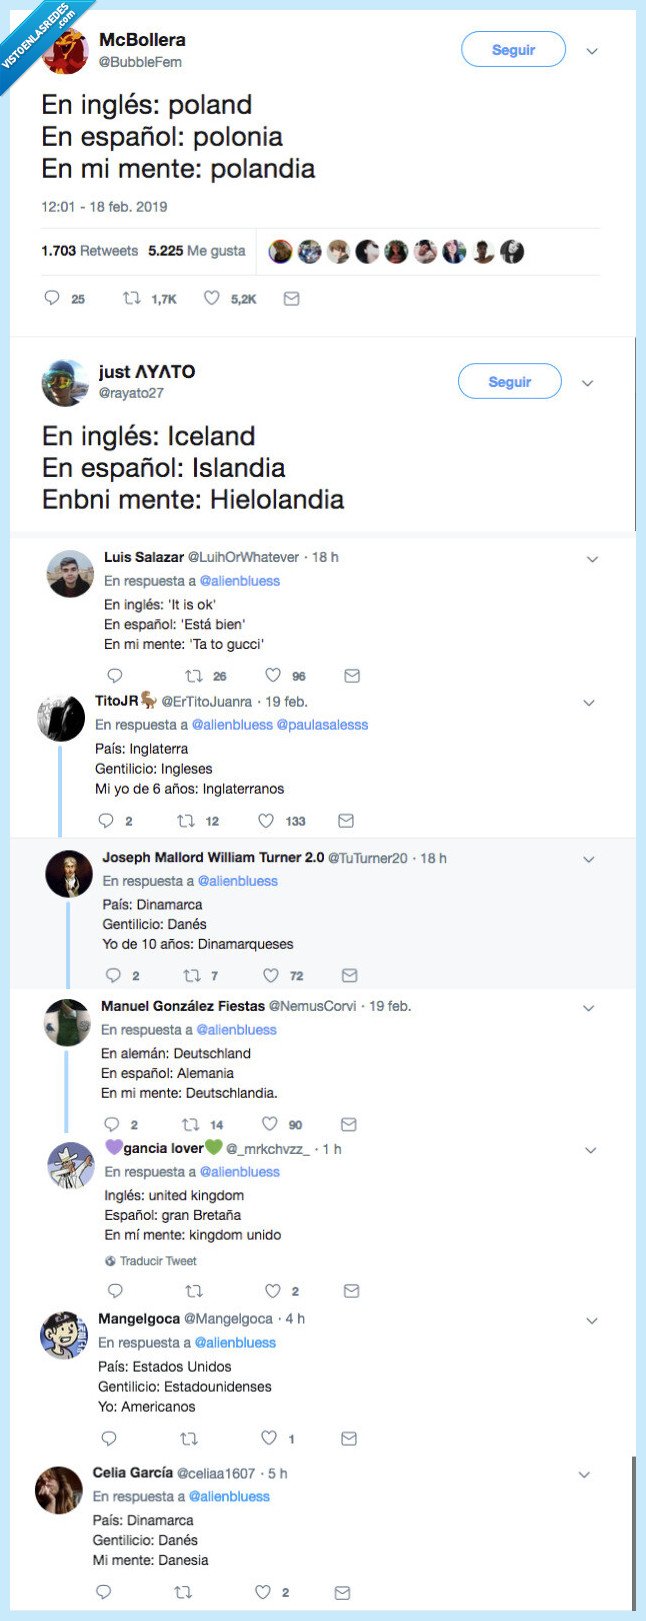The width and height of the screenshot is (646, 1621).
Task: Reply to McBollera's poland tweet
Action: coord(53,298)
